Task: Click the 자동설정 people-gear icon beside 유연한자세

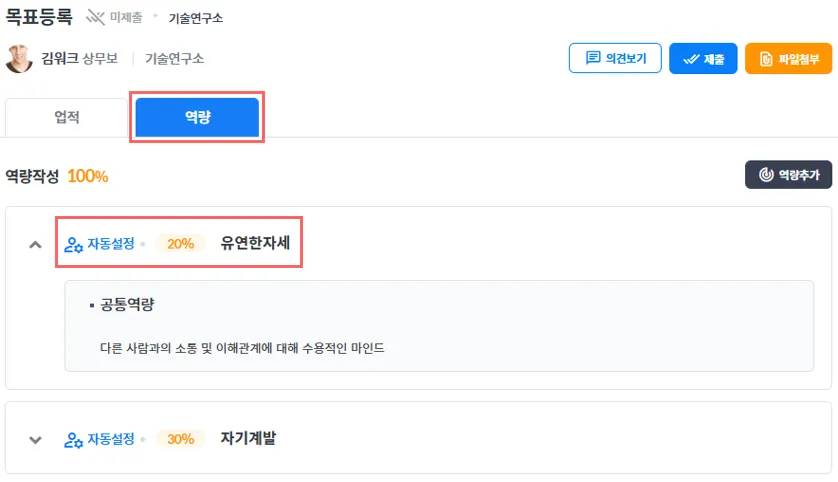Action: point(73,244)
